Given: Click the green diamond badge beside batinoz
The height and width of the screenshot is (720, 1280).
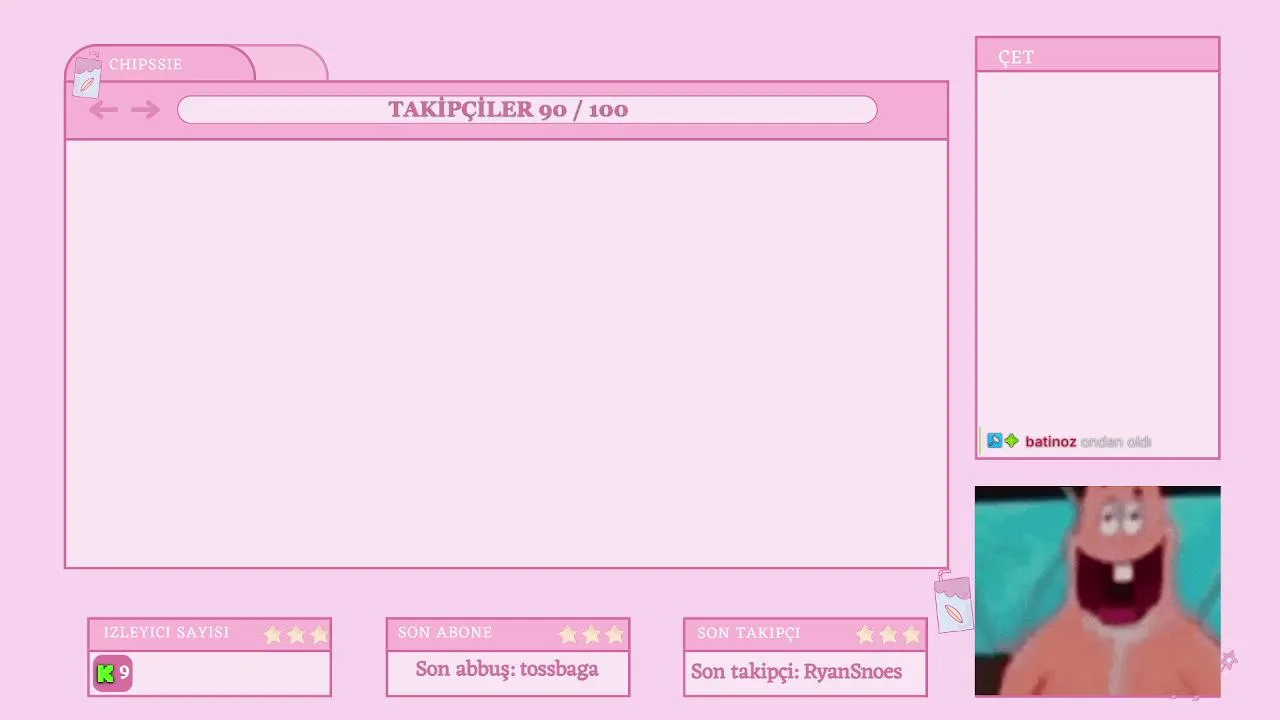Looking at the screenshot, I should [x=1011, y=441].
